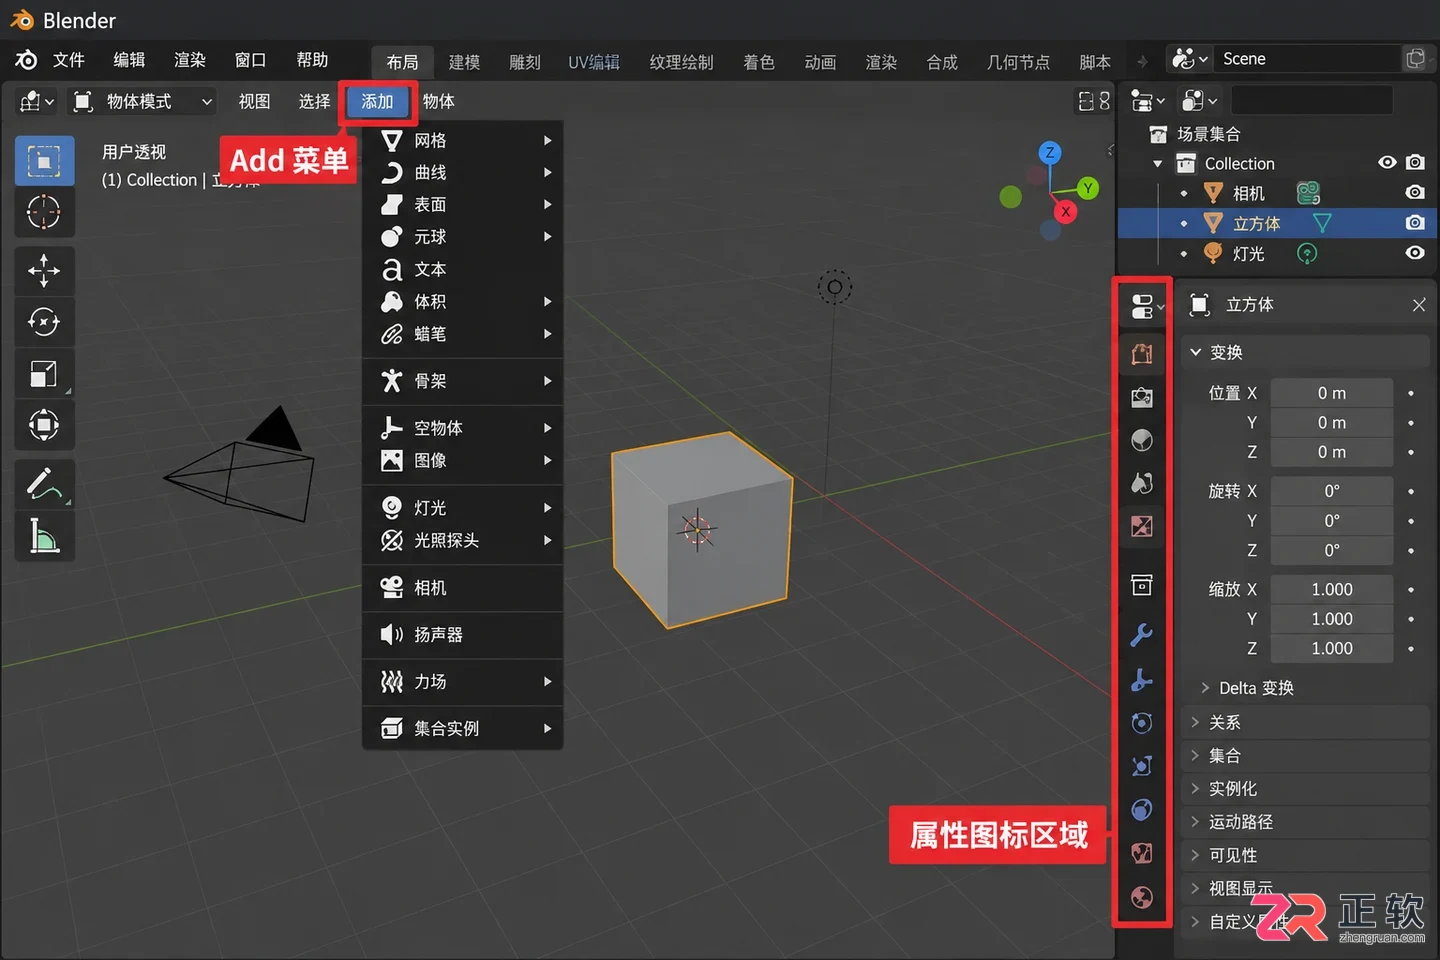Open the Physics properties tab icon

1142,723
